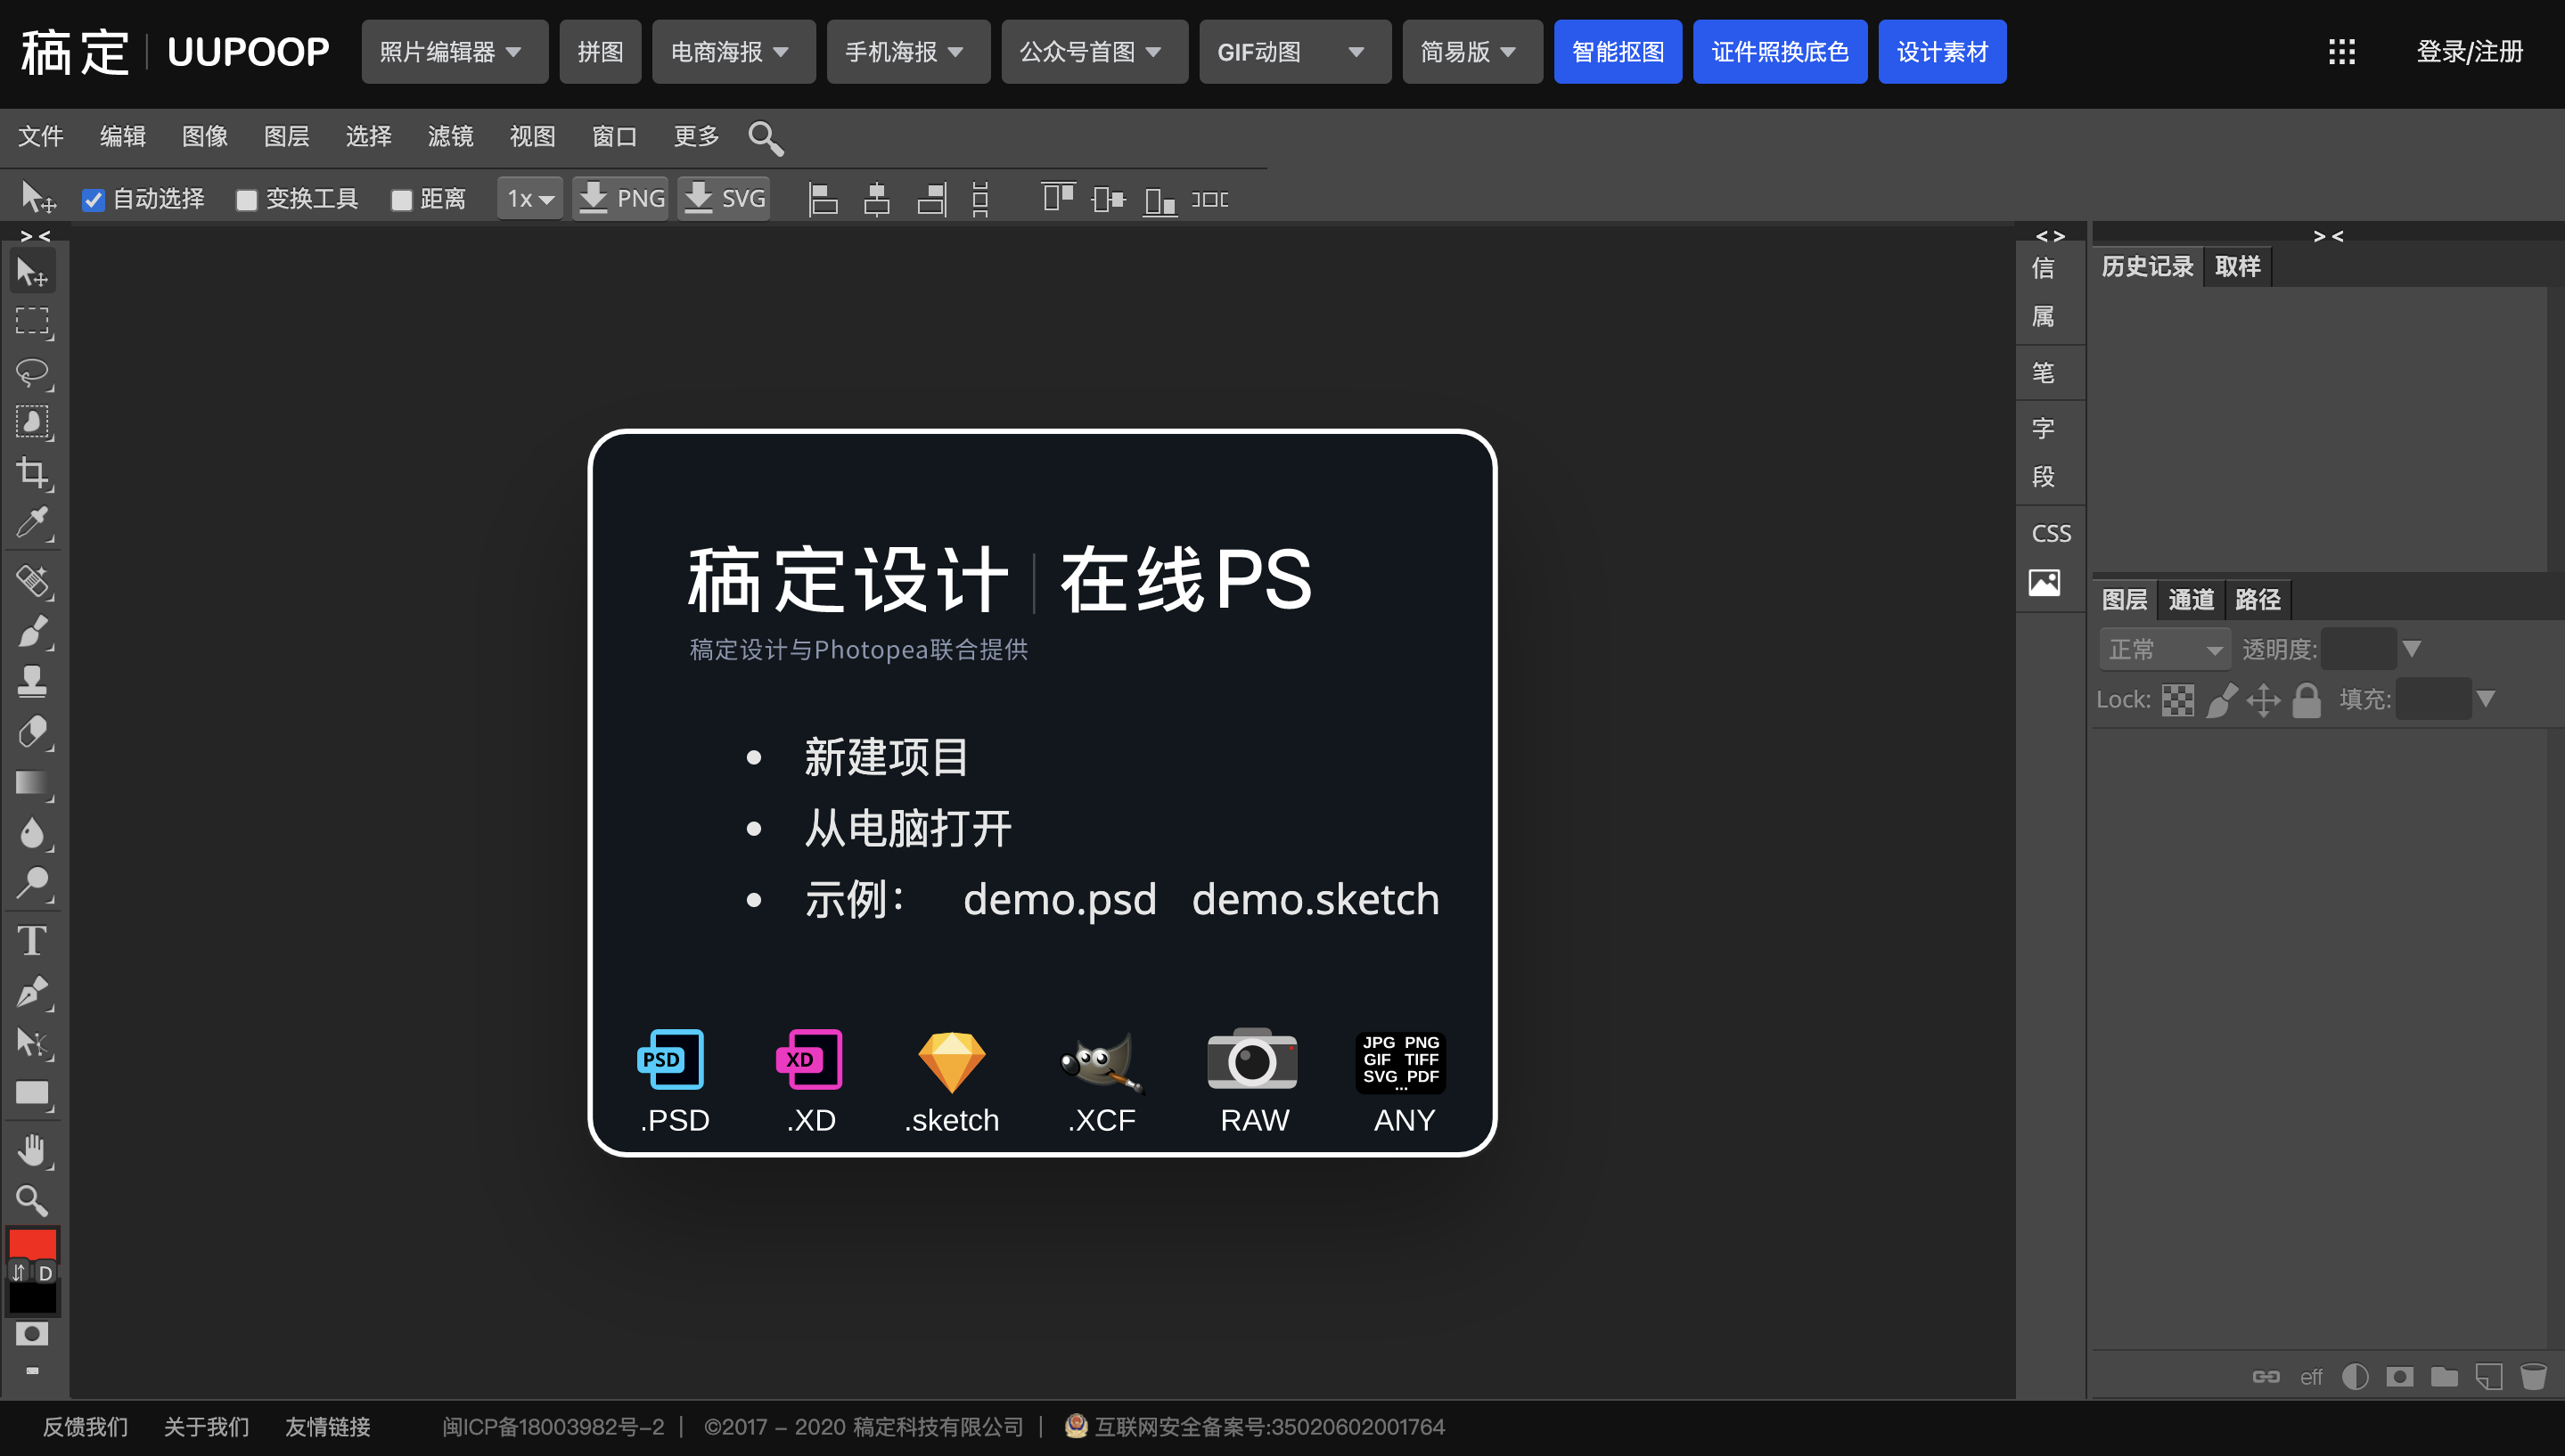Toggle Quick Mask mode icon
Viewport: 2565px width, 1456px height.
(32, 1334)
